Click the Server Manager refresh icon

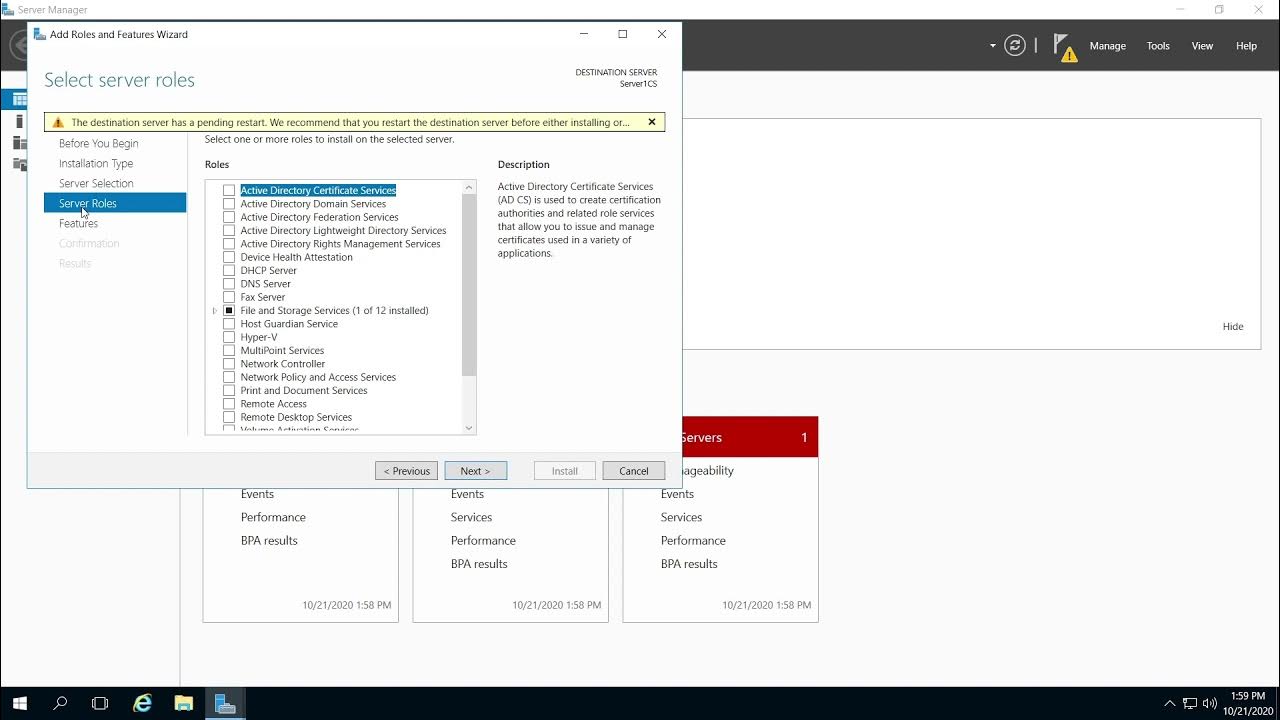pyautogui.click(x=1015, y=46)
